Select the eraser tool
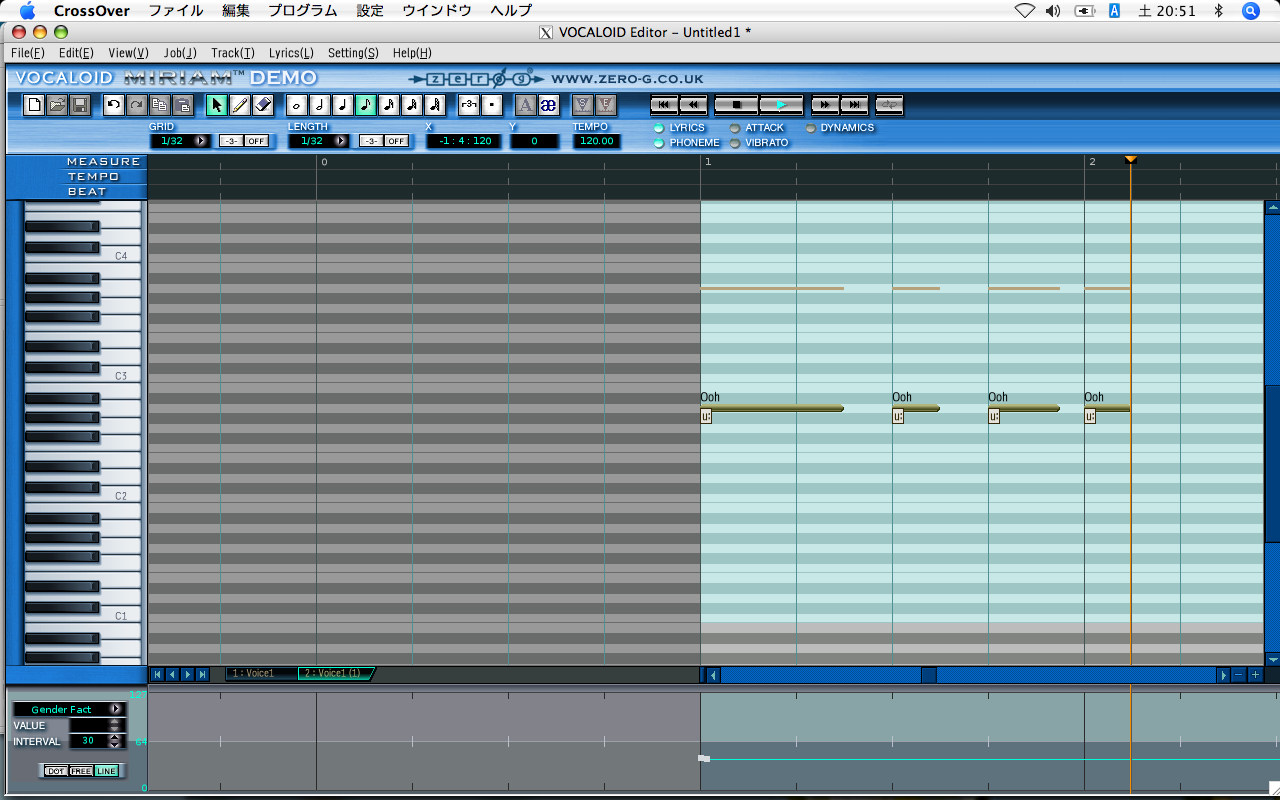Viewport: 1280px width, 800px height. 263,105
